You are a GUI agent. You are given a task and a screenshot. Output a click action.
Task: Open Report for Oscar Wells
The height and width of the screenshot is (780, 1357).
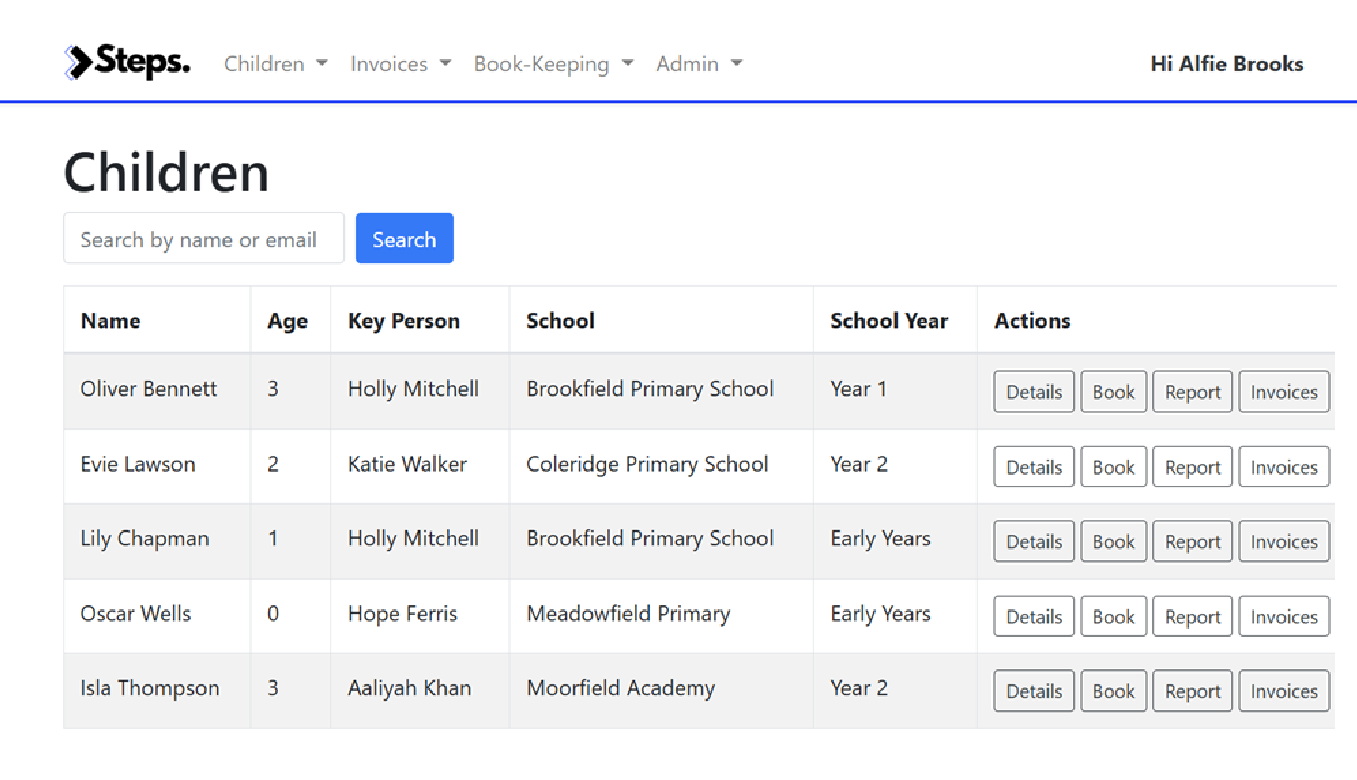click(1192, 617)
